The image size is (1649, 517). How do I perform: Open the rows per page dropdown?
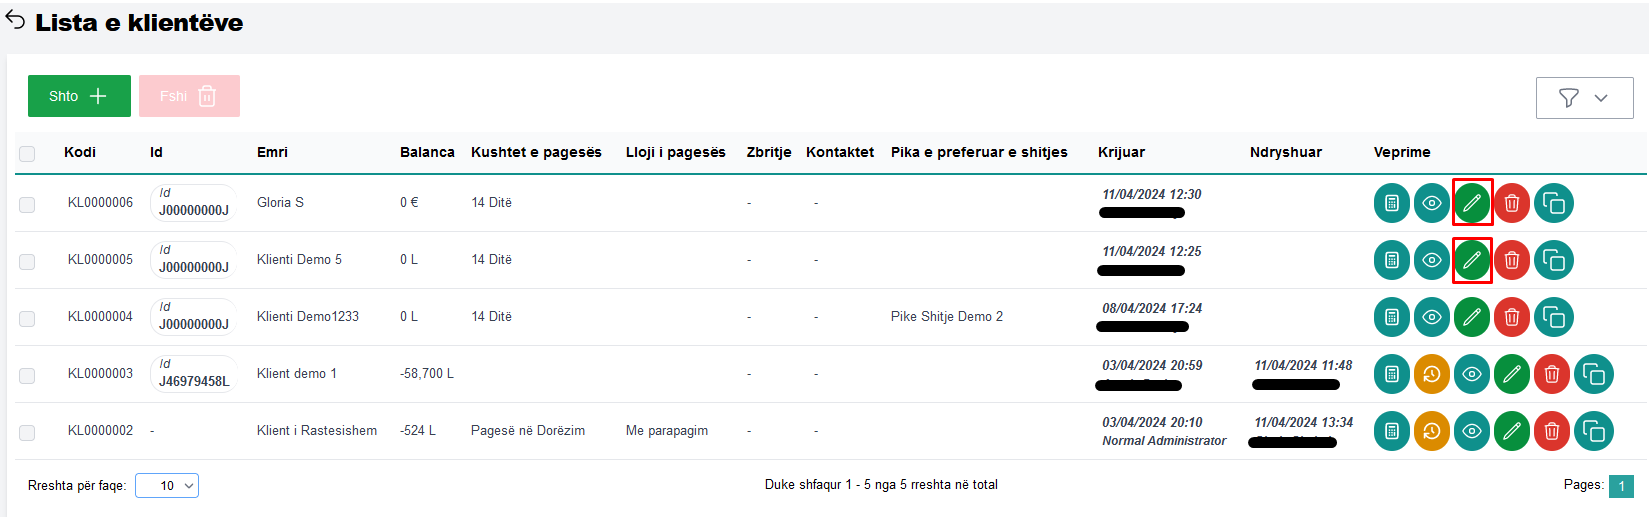pos(167,486)
